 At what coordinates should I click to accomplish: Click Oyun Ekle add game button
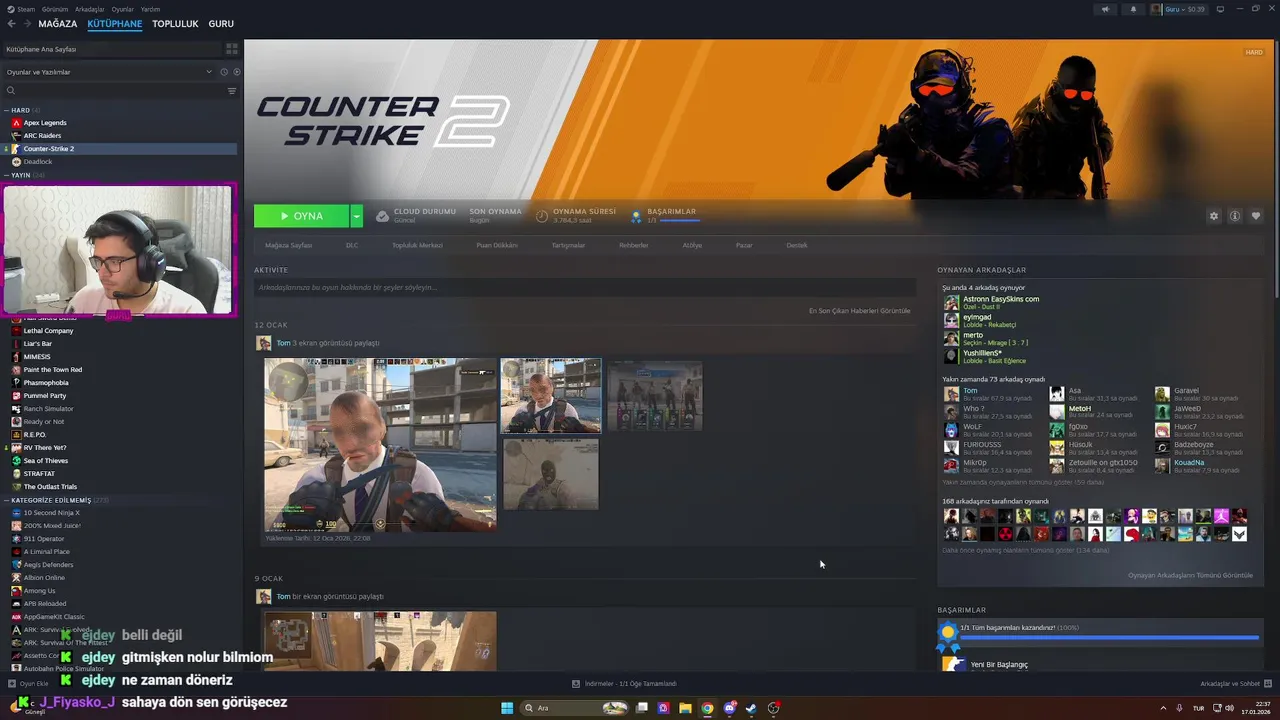27,684
